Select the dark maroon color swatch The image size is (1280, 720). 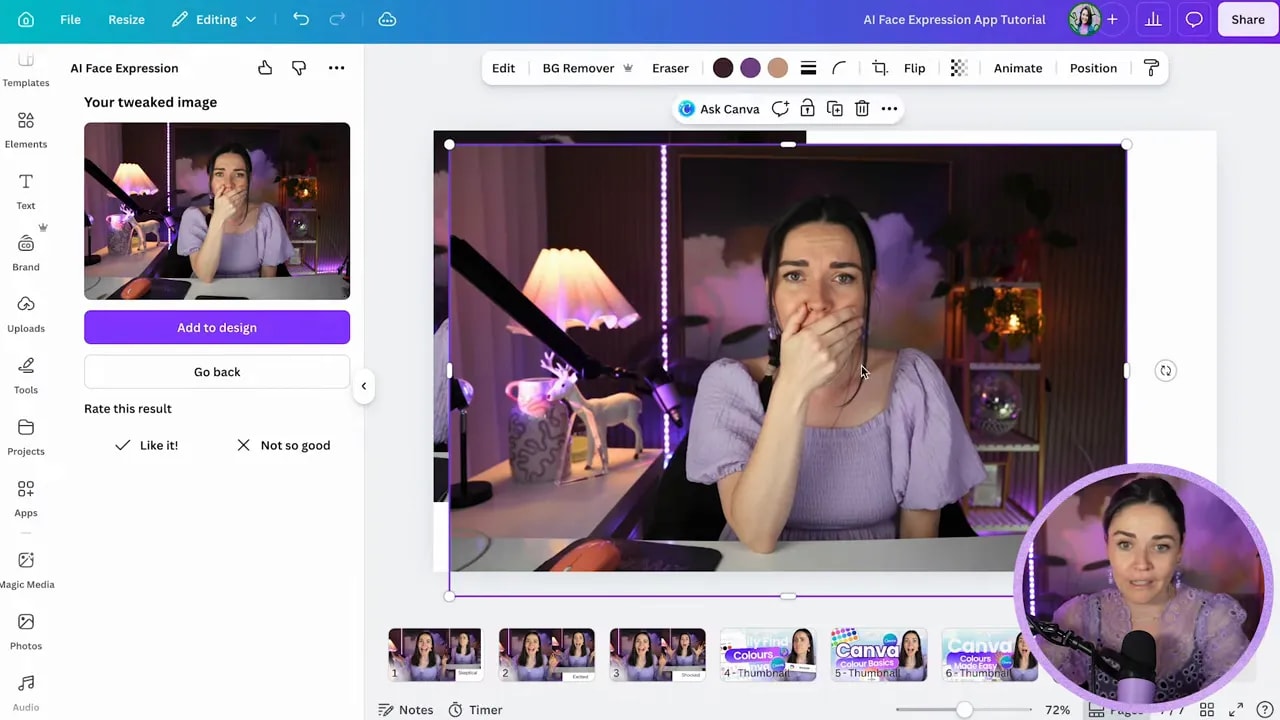[x=723, y=68]
